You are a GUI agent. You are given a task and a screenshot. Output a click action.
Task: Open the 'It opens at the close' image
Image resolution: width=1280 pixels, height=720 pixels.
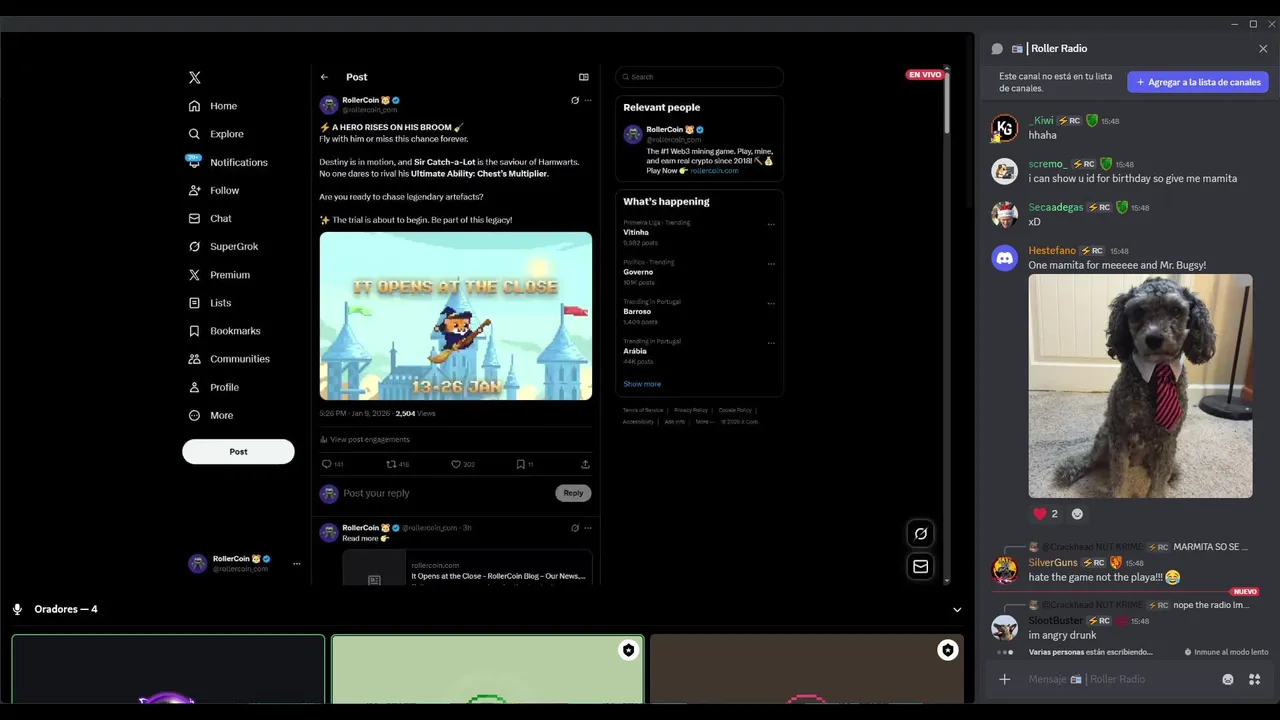[x=456, y=316]
